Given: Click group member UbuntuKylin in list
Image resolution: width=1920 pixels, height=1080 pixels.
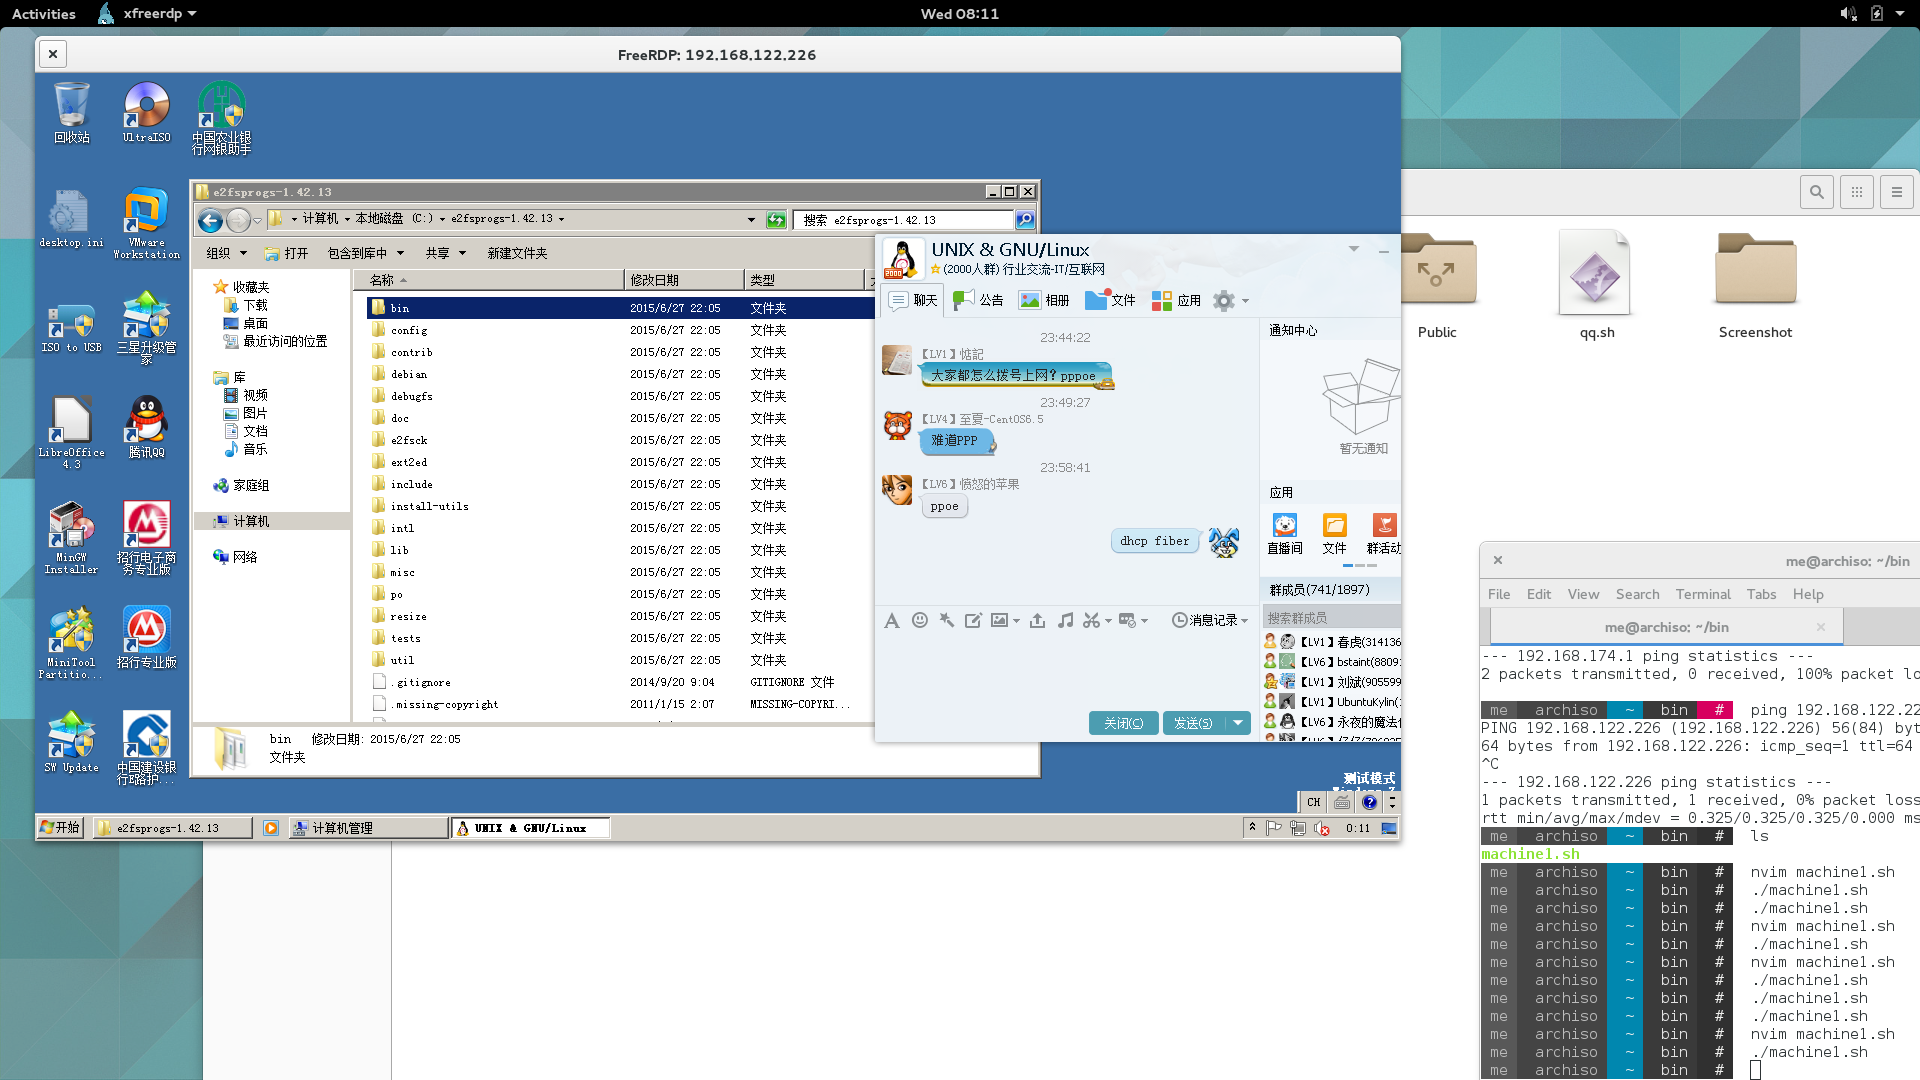Looking at the screenshot, I should tap(1332, 702).
